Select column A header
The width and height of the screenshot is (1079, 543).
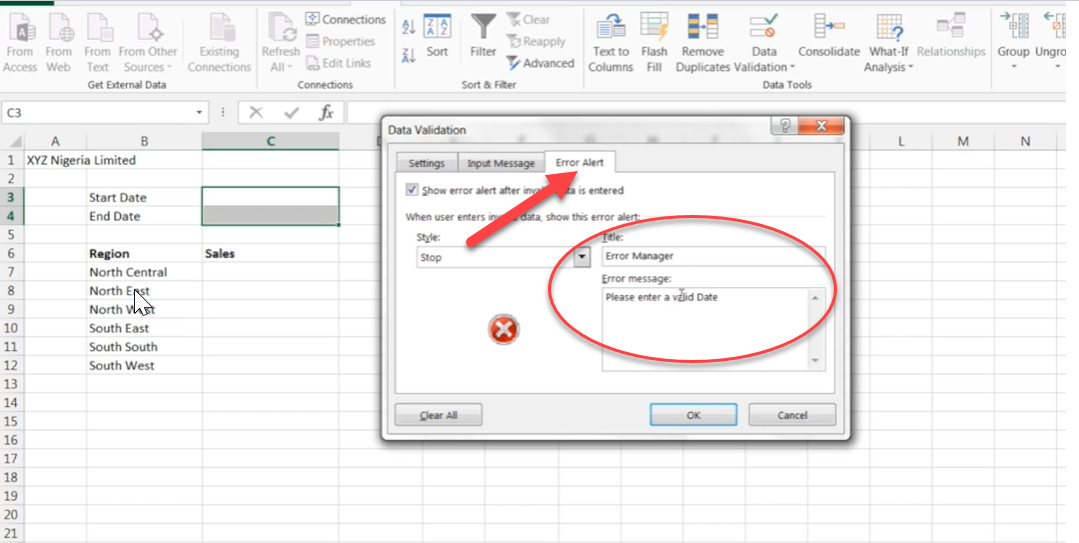[x=55, y=141]
